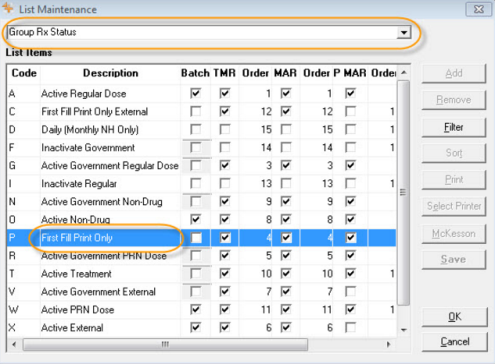Select the Inactivate Regular description
The height and width of the screenshot is (364, 495).
79,184
